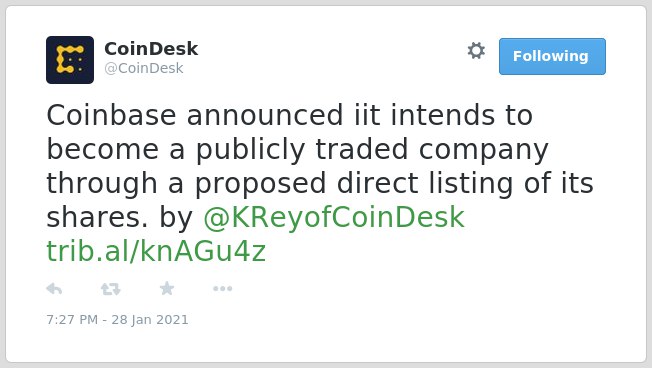Viewport: 652px width, 368px height.
Task: Click the reply arrow icon
Action: pos(54,289)
